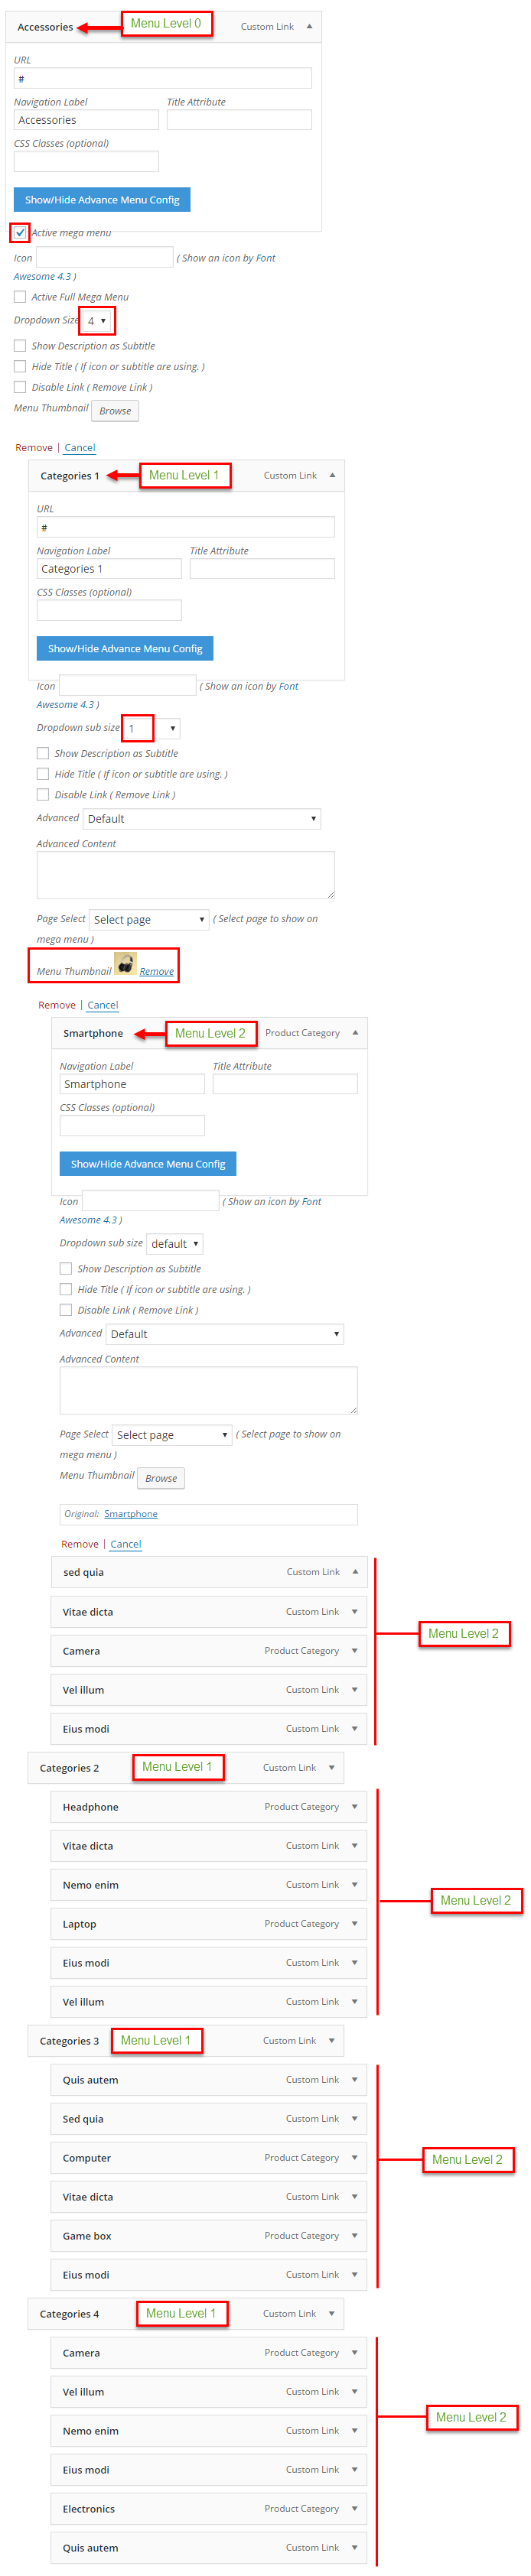Collapse the Categories 1 item arrow

[x=332, y=476]
